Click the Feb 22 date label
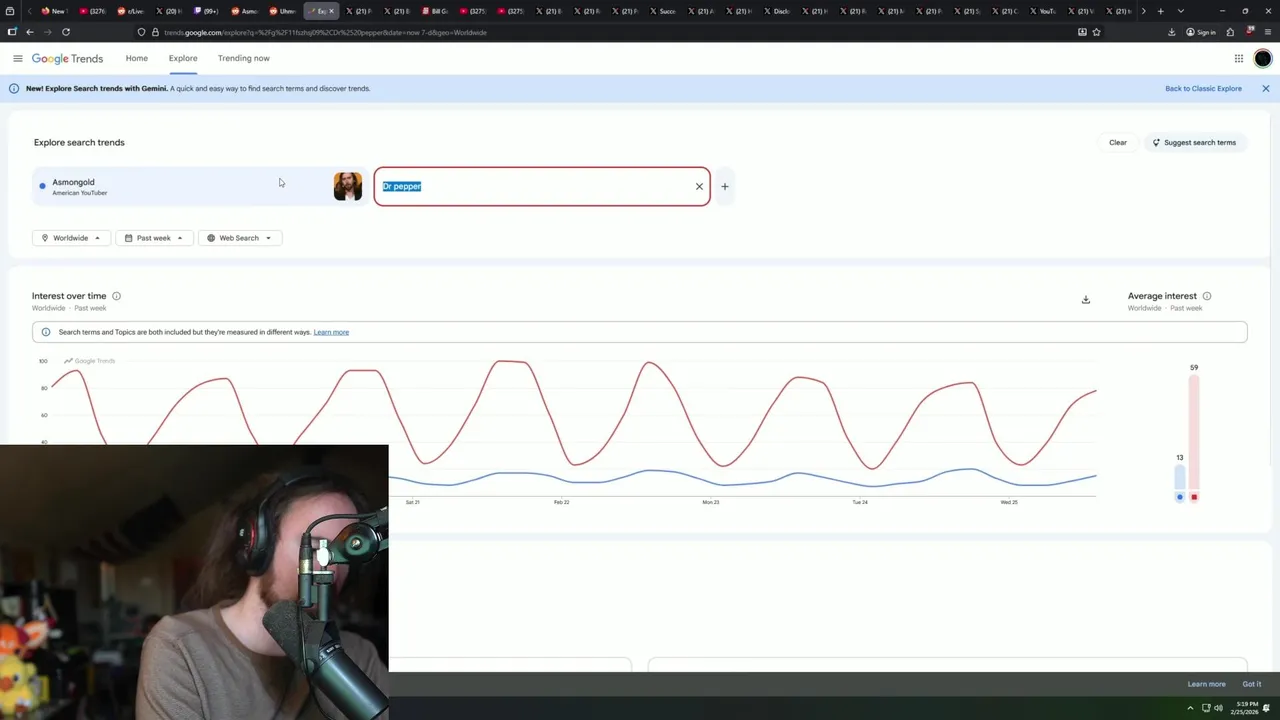This screenshot has width=1280, height=720. [561, 502]
